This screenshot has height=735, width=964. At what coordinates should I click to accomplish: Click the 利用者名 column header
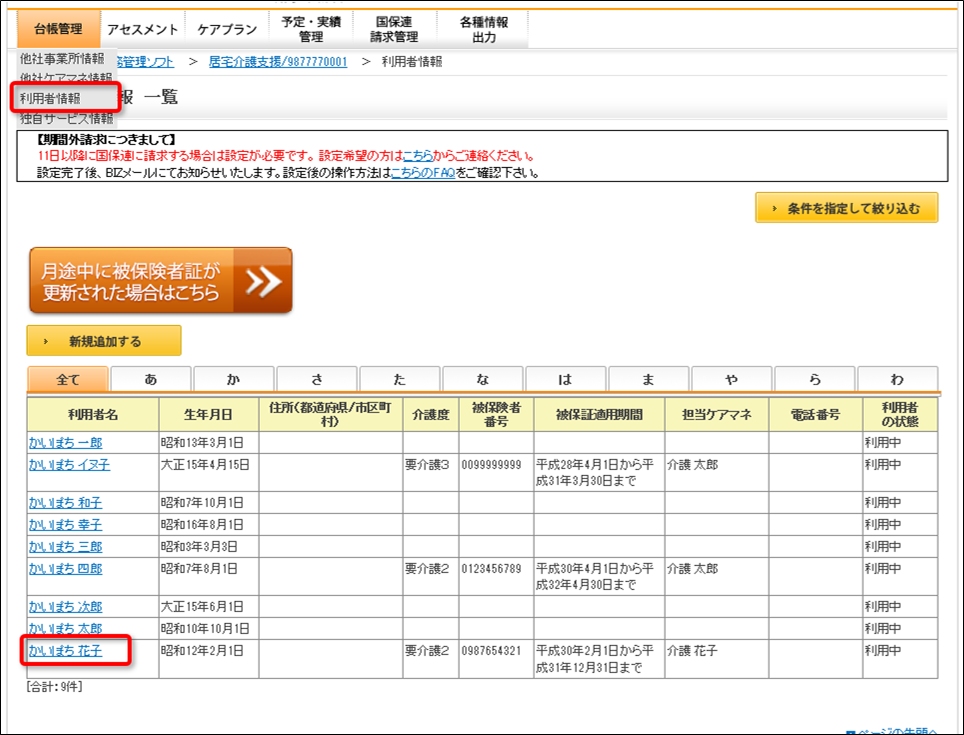point(93,415)
